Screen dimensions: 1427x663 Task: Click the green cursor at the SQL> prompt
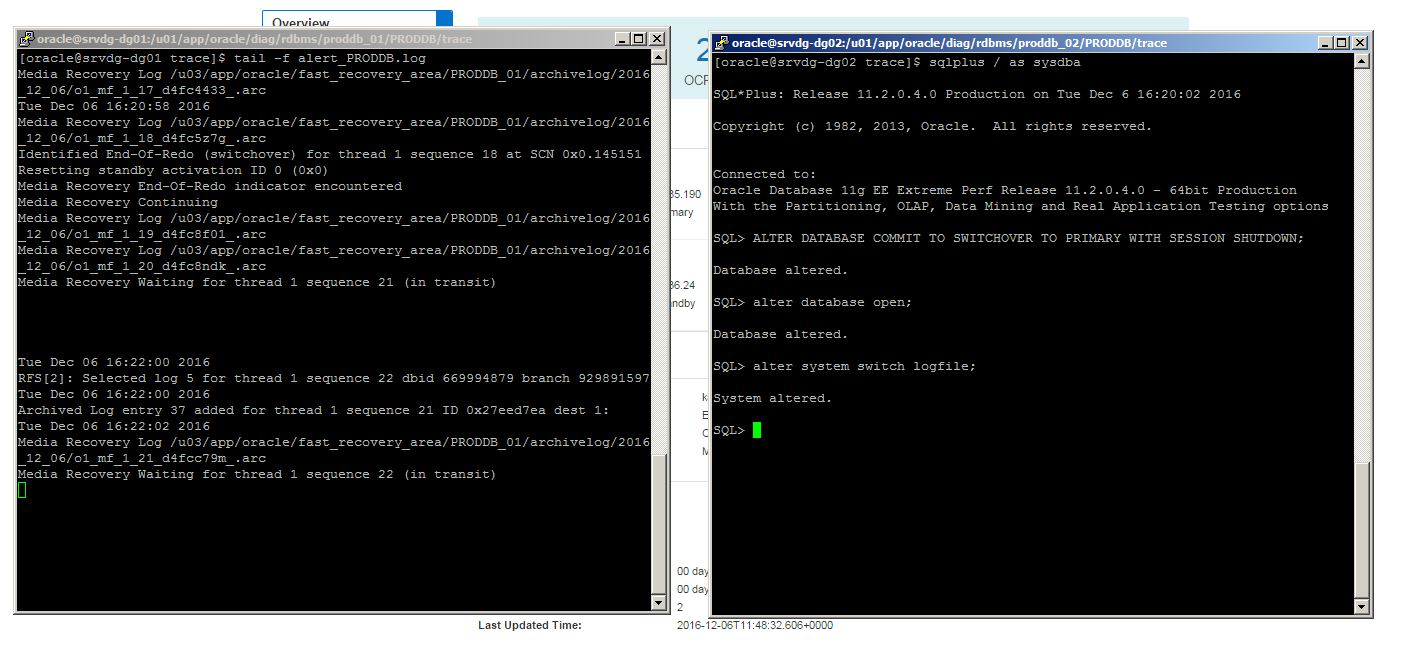click(757, 430)
